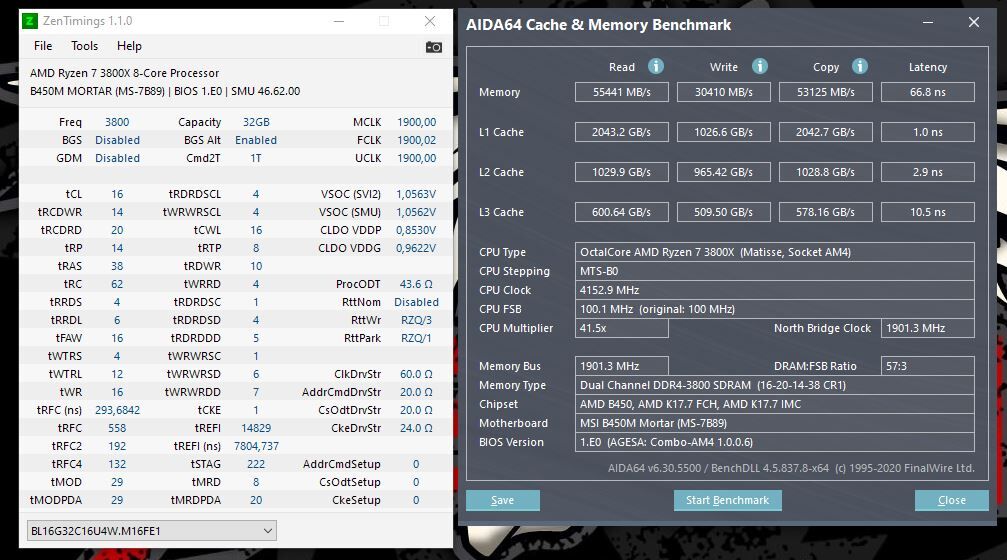The height and width of the screenshot is (560, 1007).
Task: Click the BGS Alt Enabled value
Action: (x=256, y=140)
